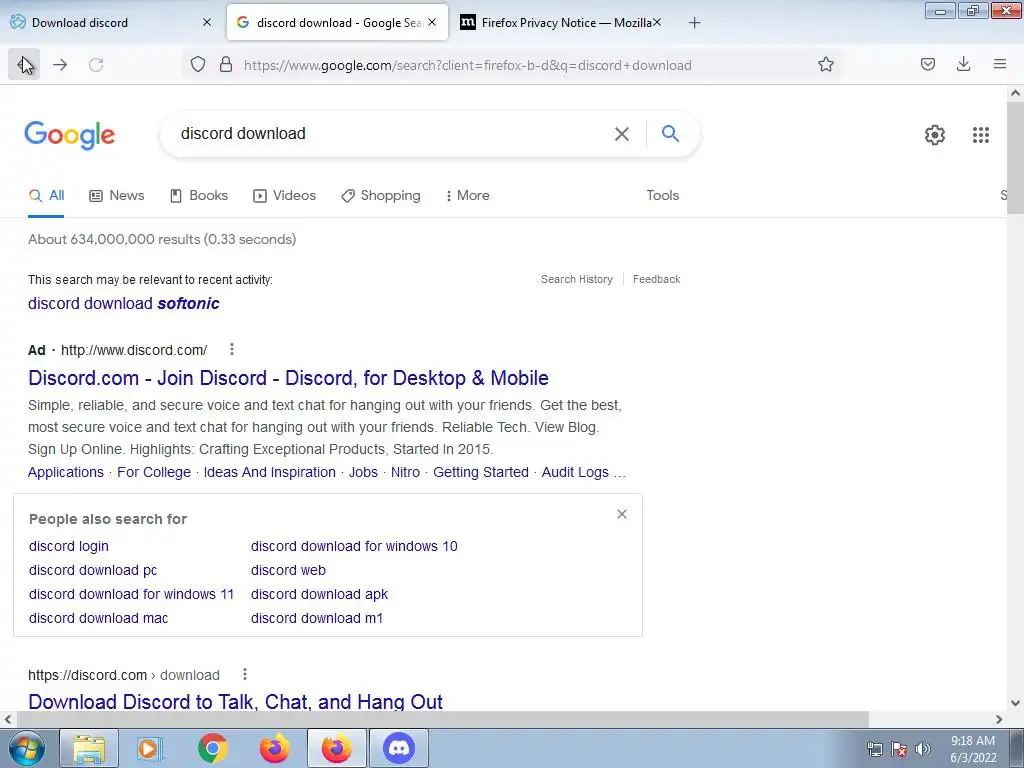Open Download Discord to Talk, Chat result
Image resolution: width=1024 pixels, height=768 pixels.
click(x=235, y=701)
